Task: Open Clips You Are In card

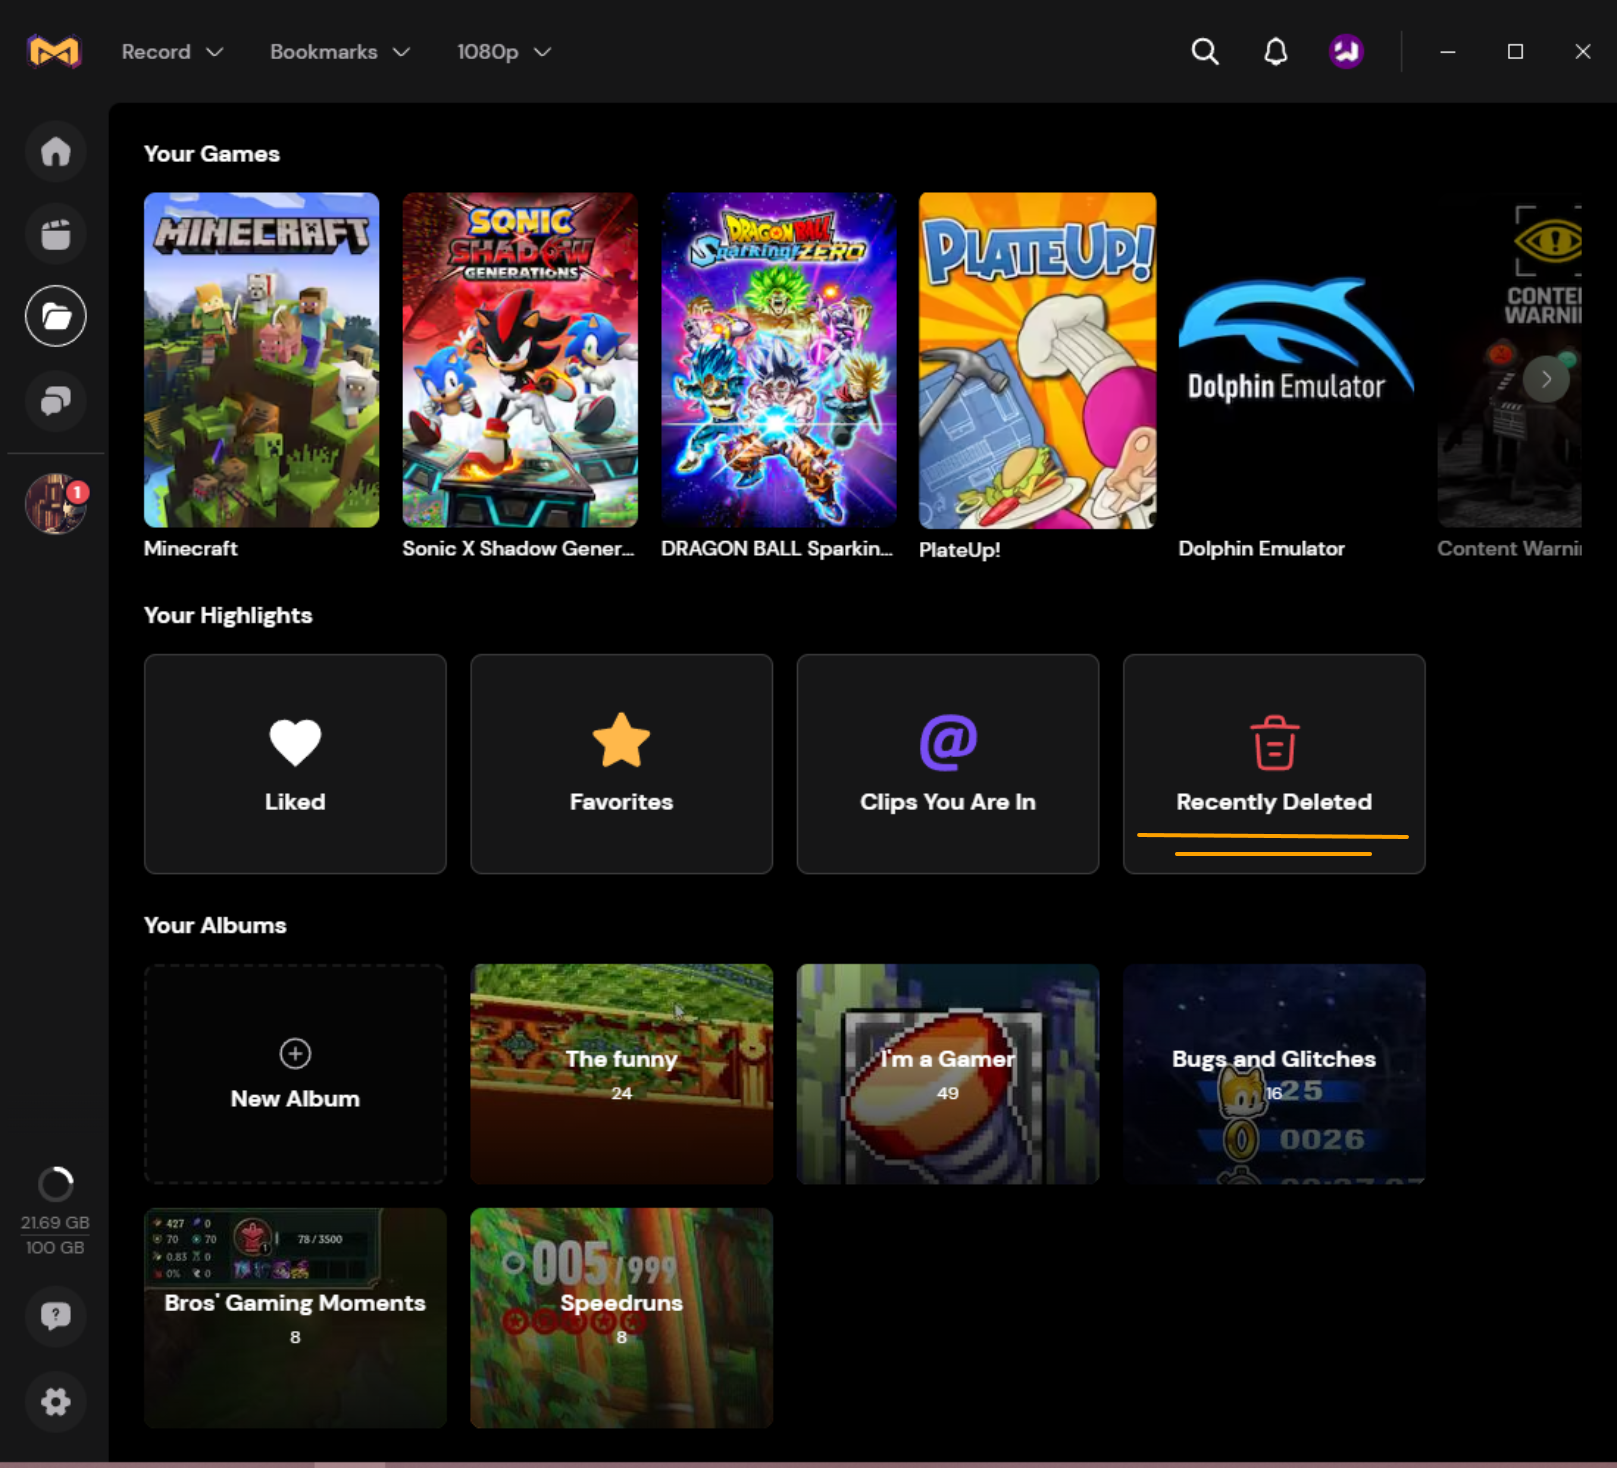Action: pos(948,764)
